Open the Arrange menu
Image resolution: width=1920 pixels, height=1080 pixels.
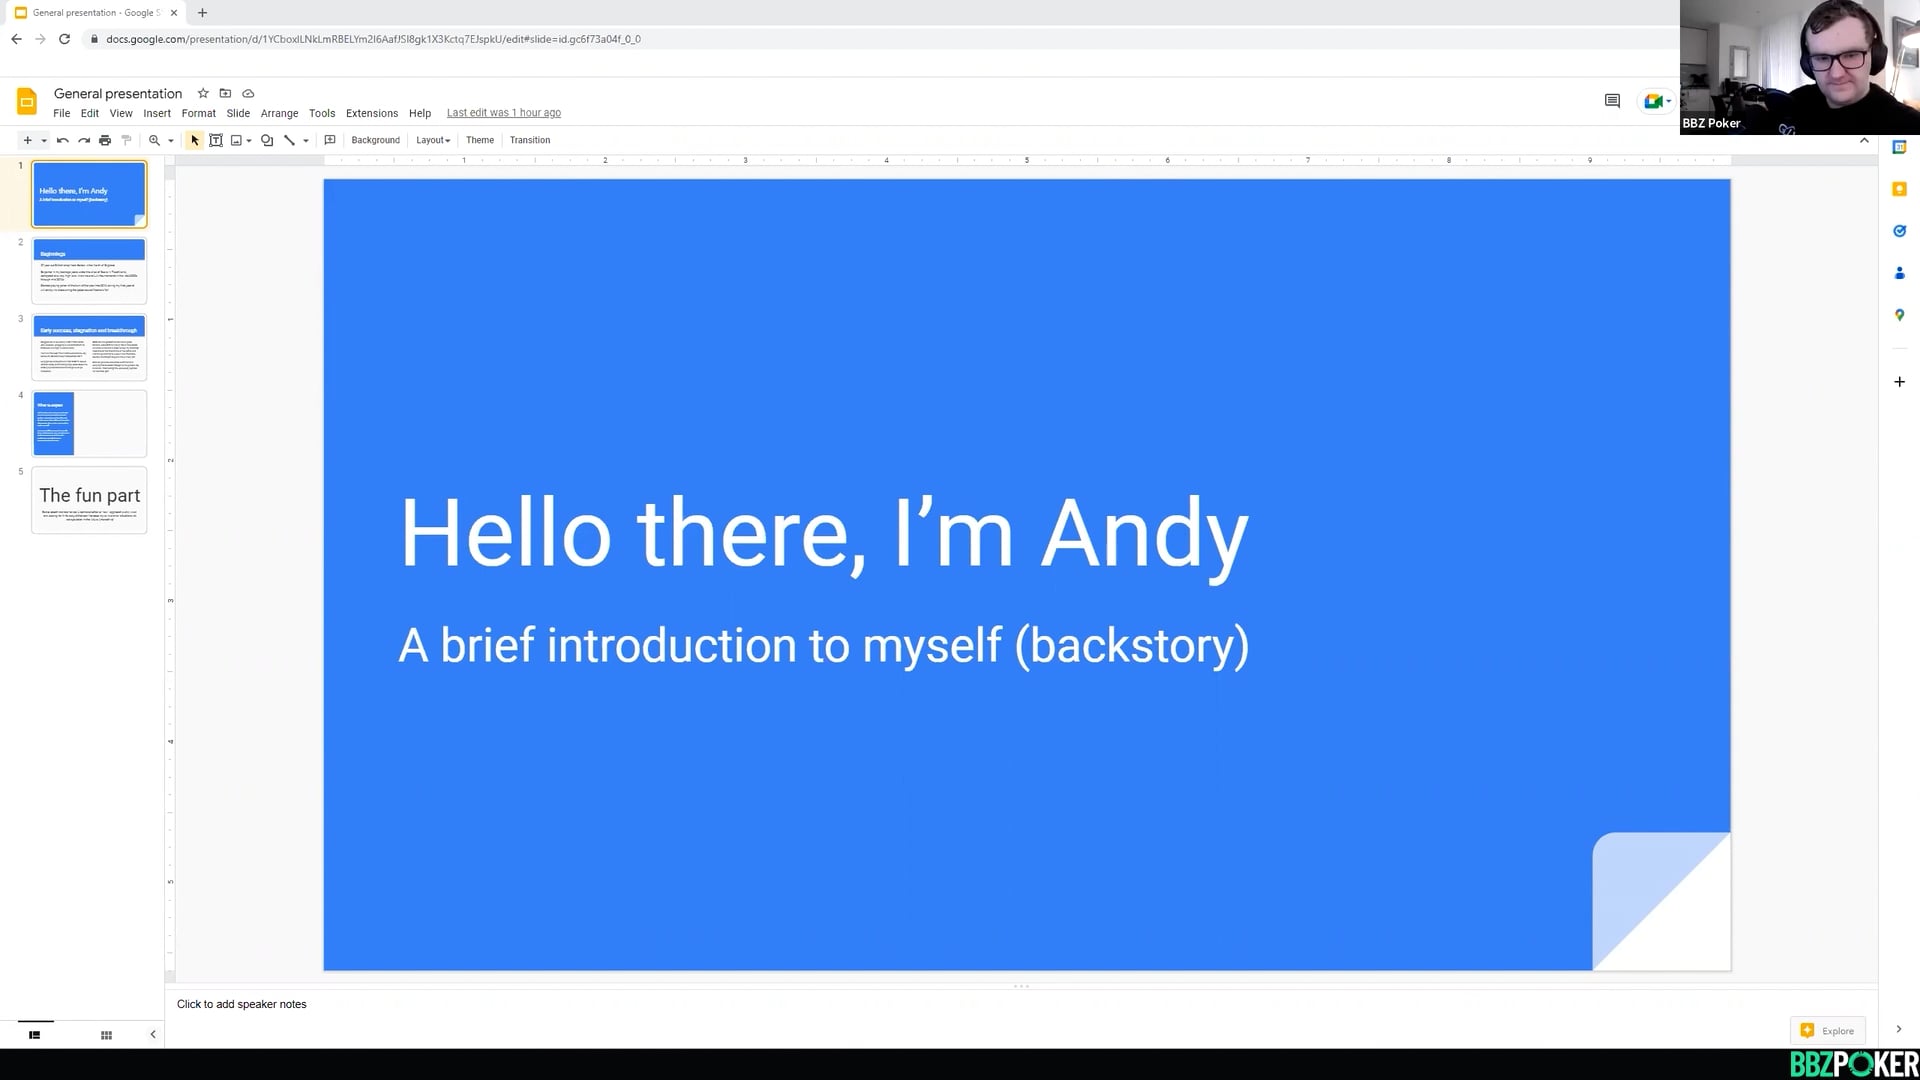coord(279,113)
